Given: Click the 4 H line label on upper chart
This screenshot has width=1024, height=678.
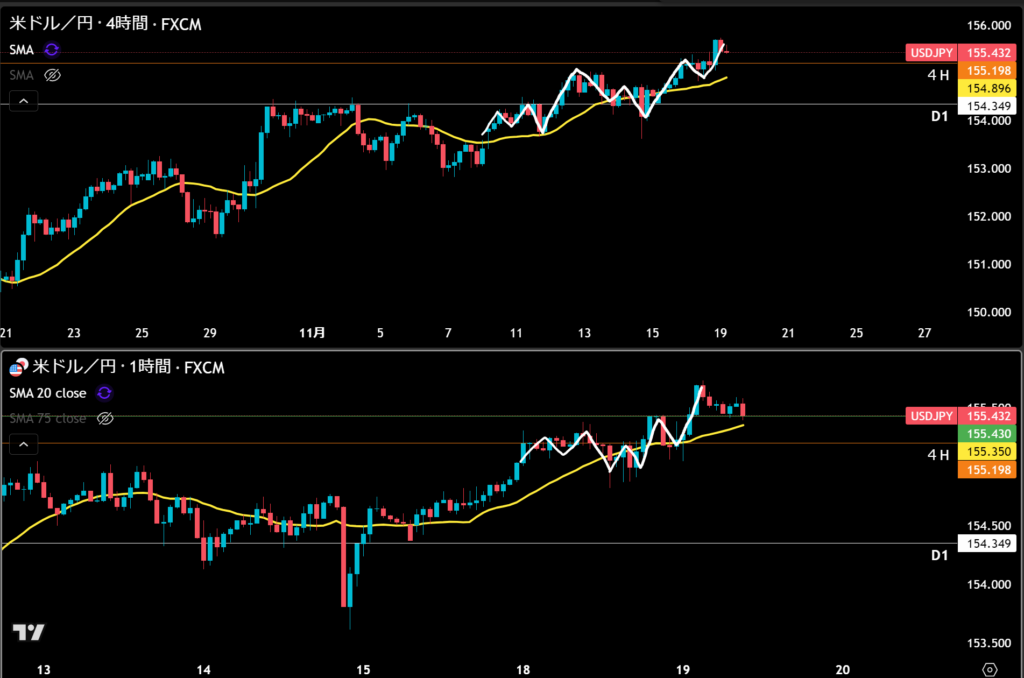Looking at the screenshot, I should pos(937,74).
